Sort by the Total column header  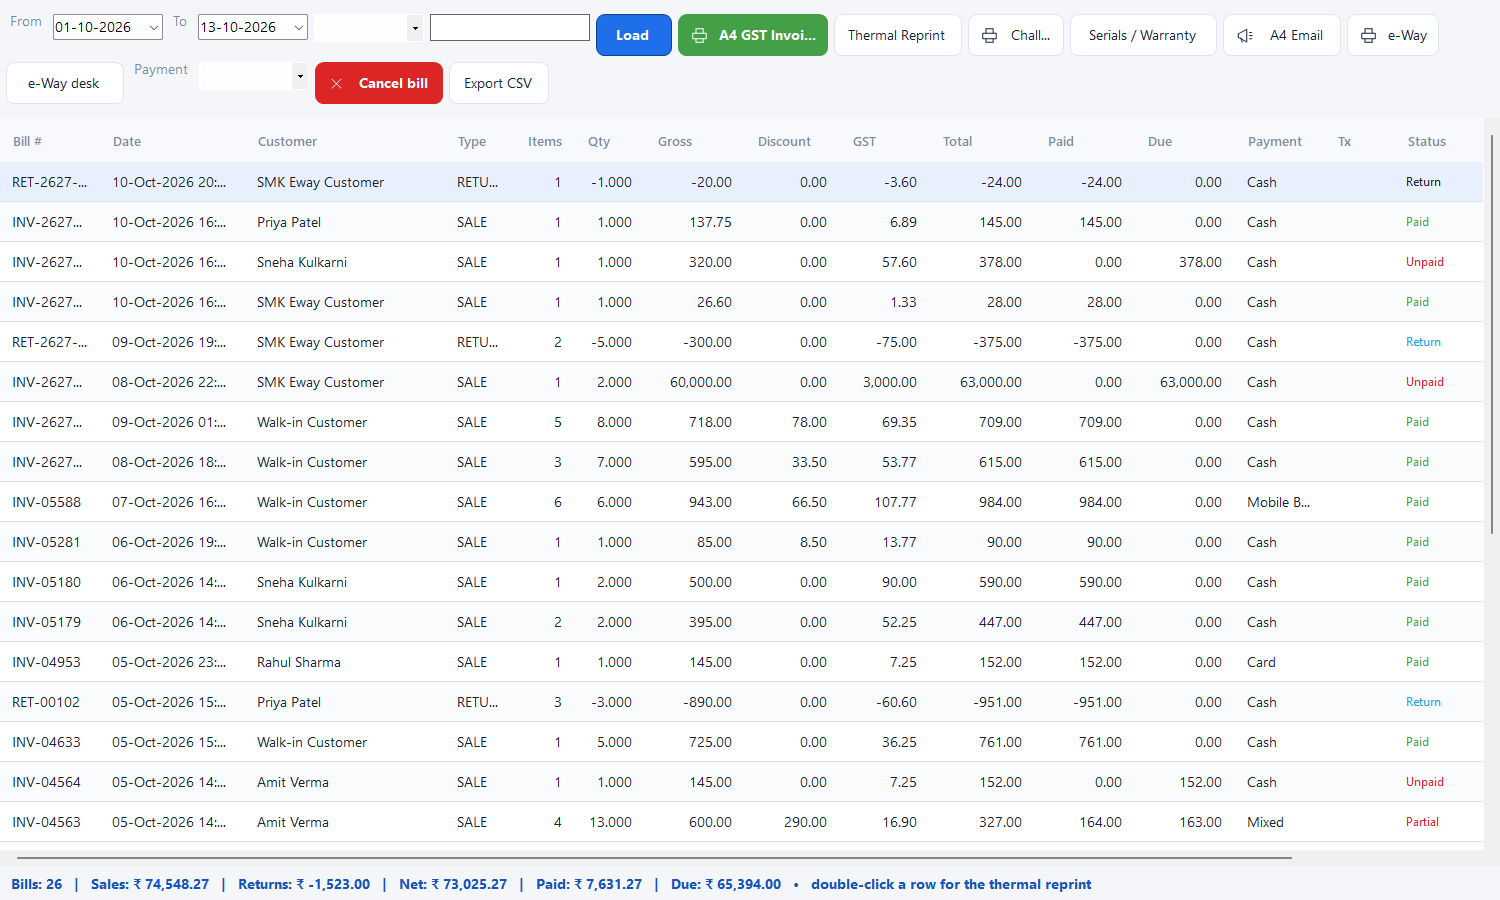957,141
